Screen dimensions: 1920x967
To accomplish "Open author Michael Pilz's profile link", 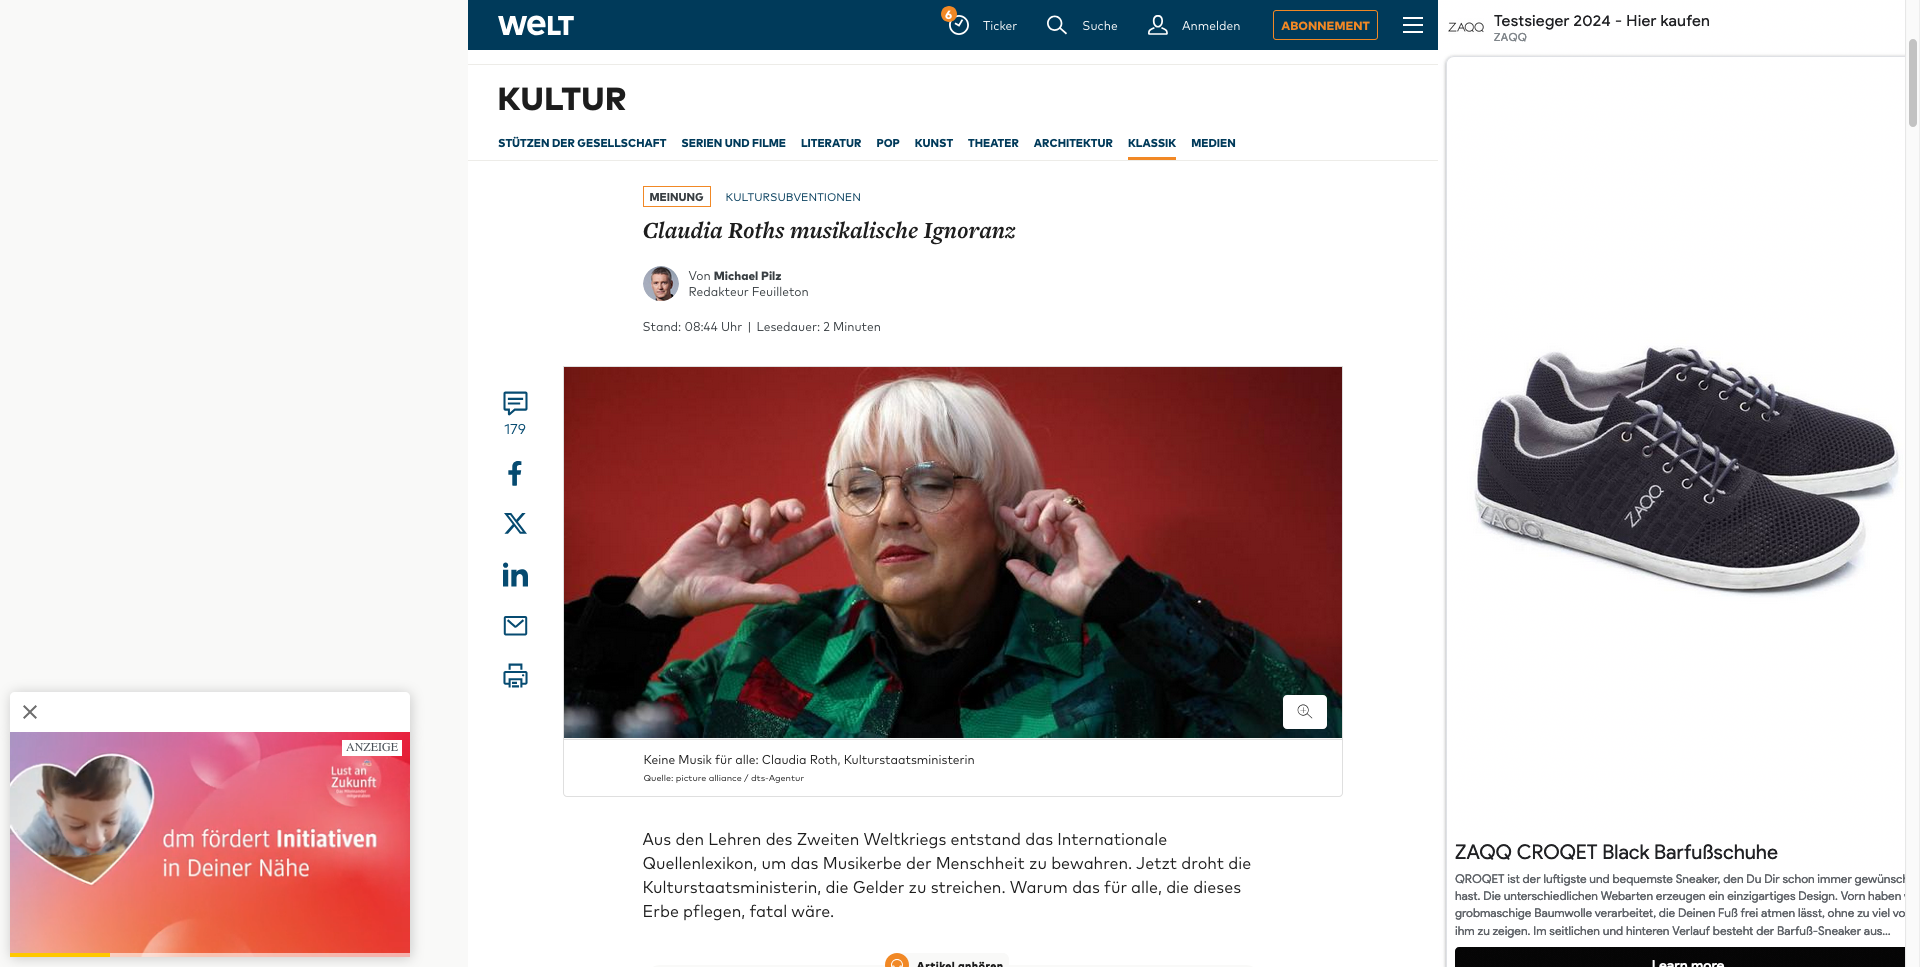I will (747, 276).
